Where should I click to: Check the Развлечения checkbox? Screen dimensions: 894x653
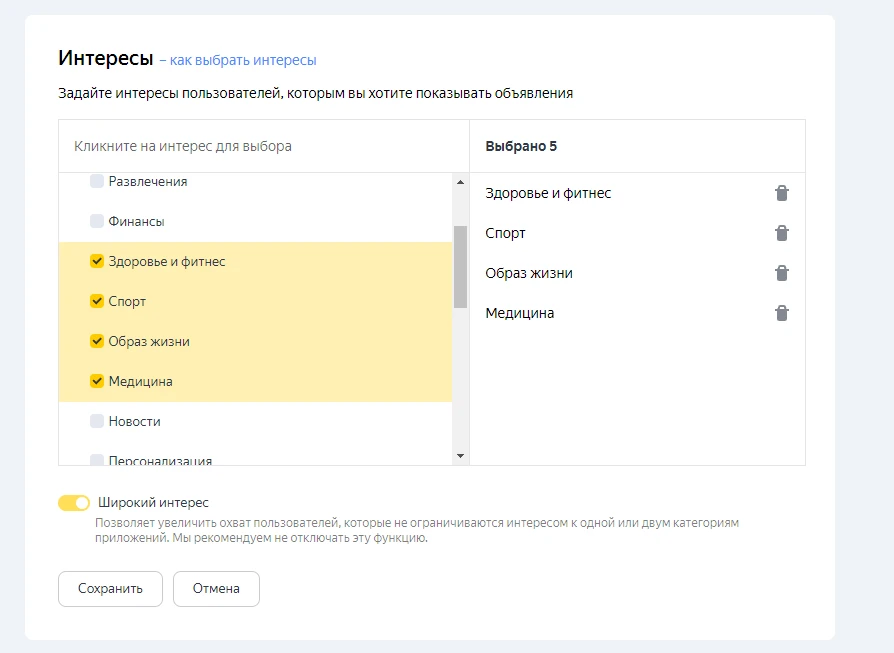click(x=97, y=181)
